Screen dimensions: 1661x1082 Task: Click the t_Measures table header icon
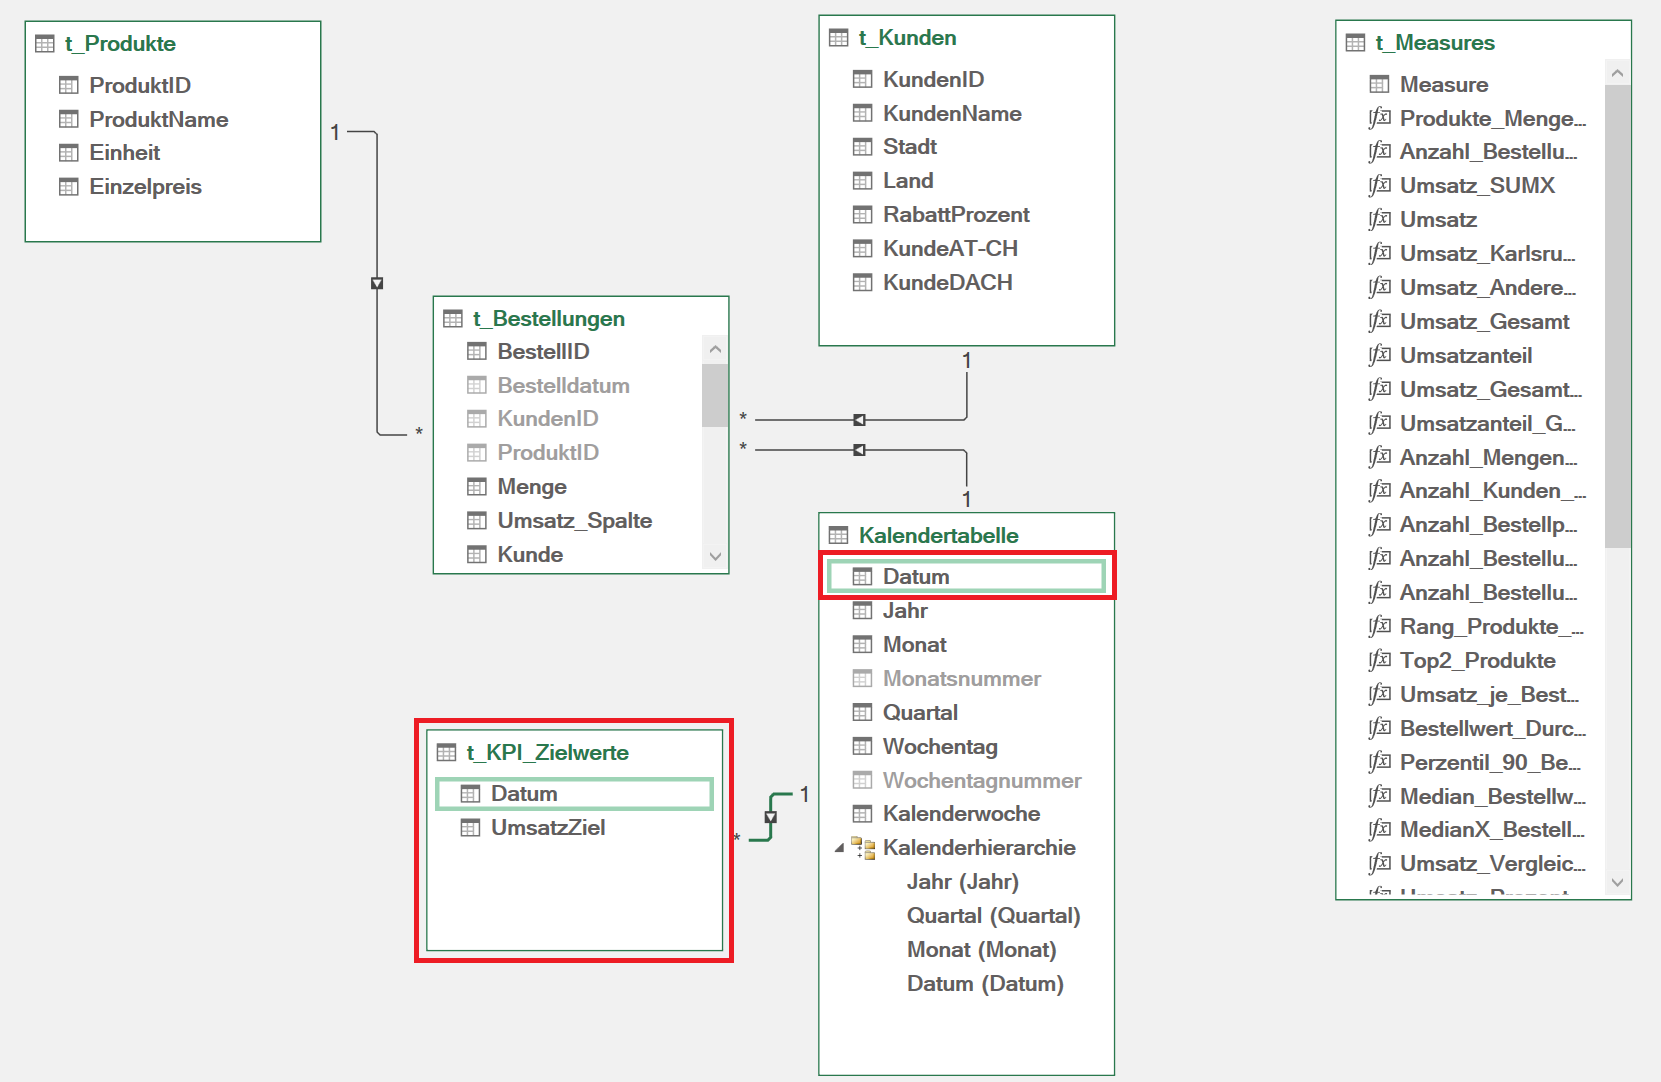(1355, 43)
